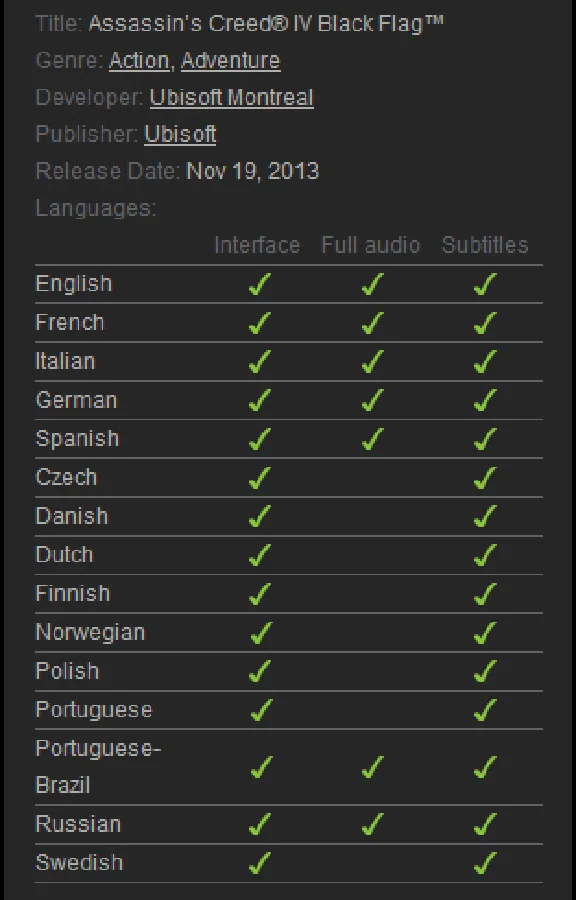Click English full audio checkmark
Image resolution: width=576 pixels, height=900 pixels.
(x=373, y=284)
